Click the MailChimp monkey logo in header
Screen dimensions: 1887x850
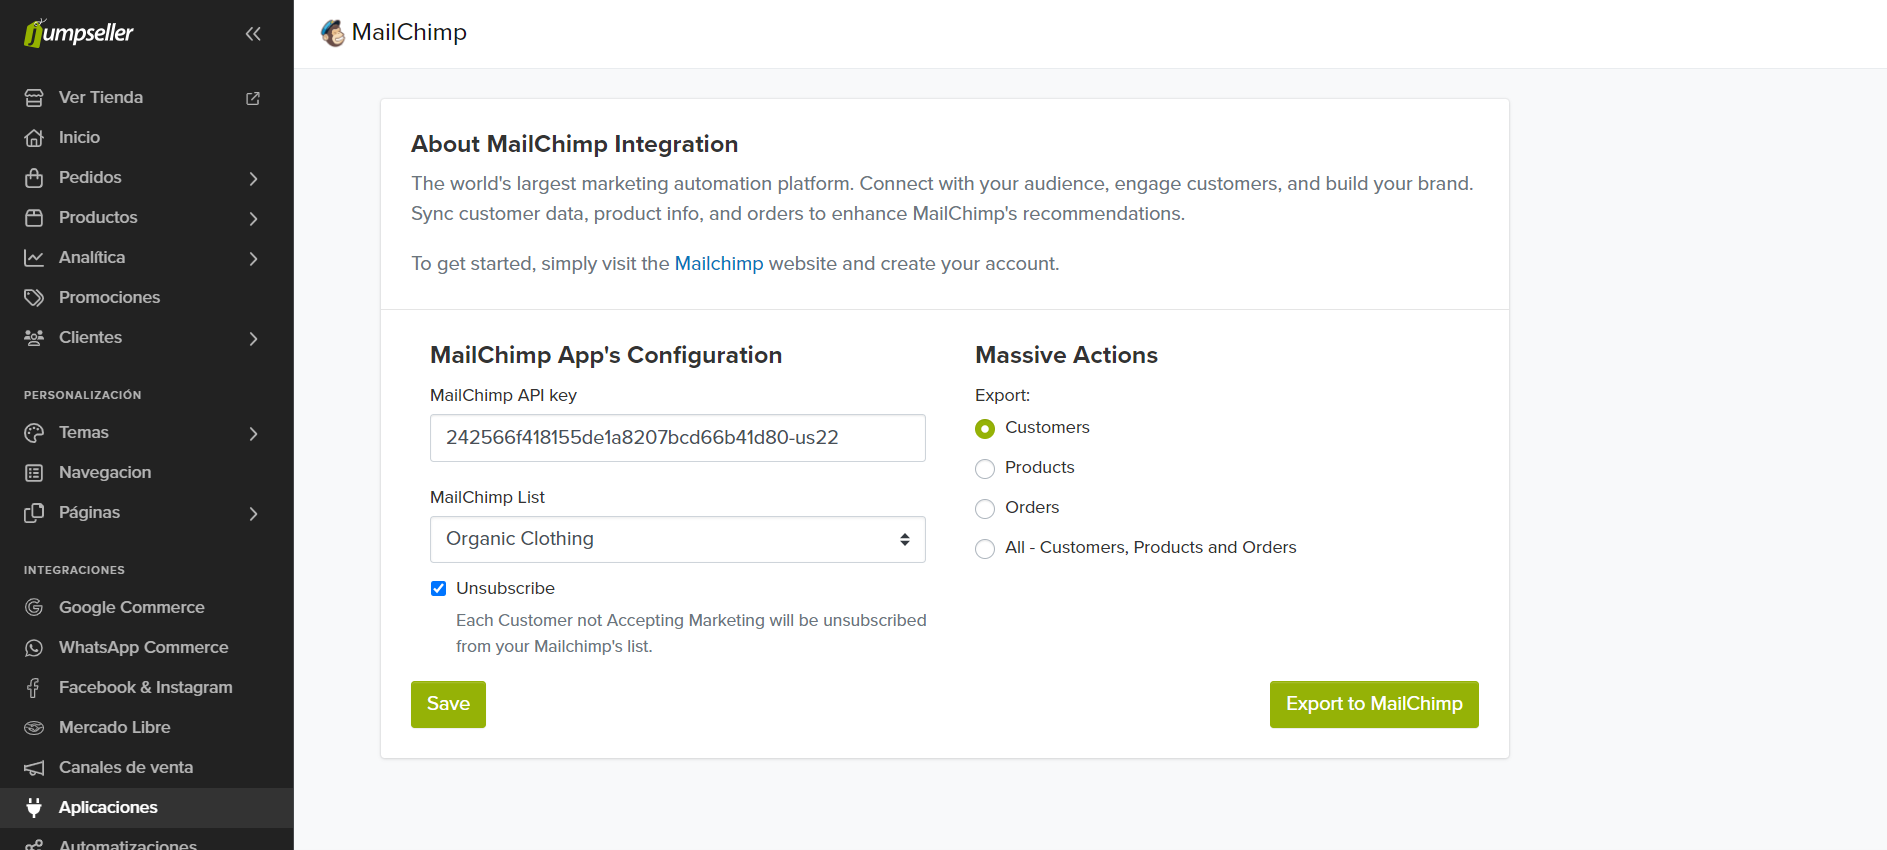[333, 33]
